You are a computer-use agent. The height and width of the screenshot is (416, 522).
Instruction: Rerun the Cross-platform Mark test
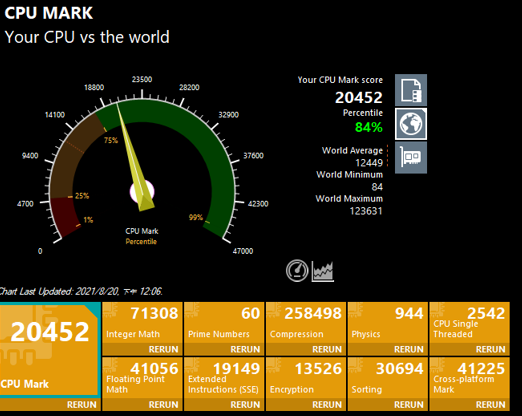tap(490, 405)
